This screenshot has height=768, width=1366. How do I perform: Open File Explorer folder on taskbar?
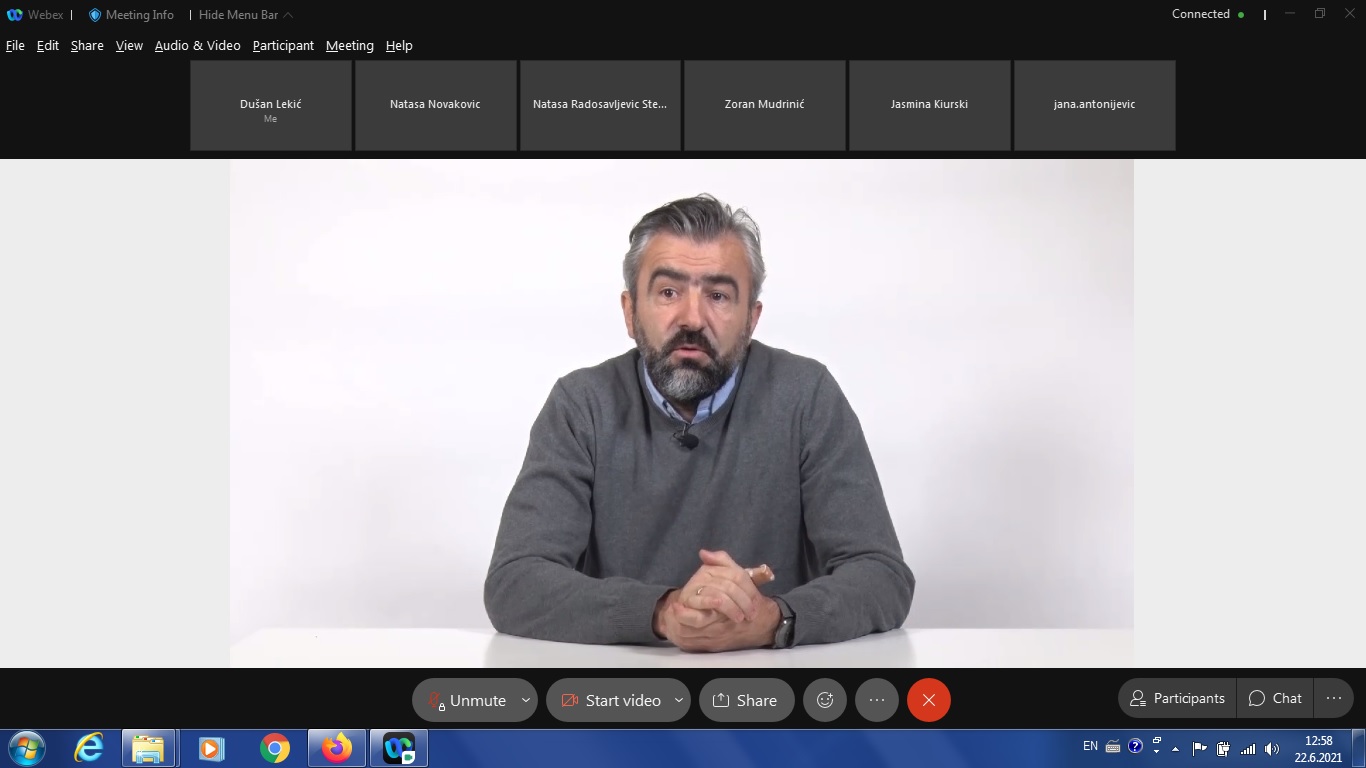[x=148, y=748]
